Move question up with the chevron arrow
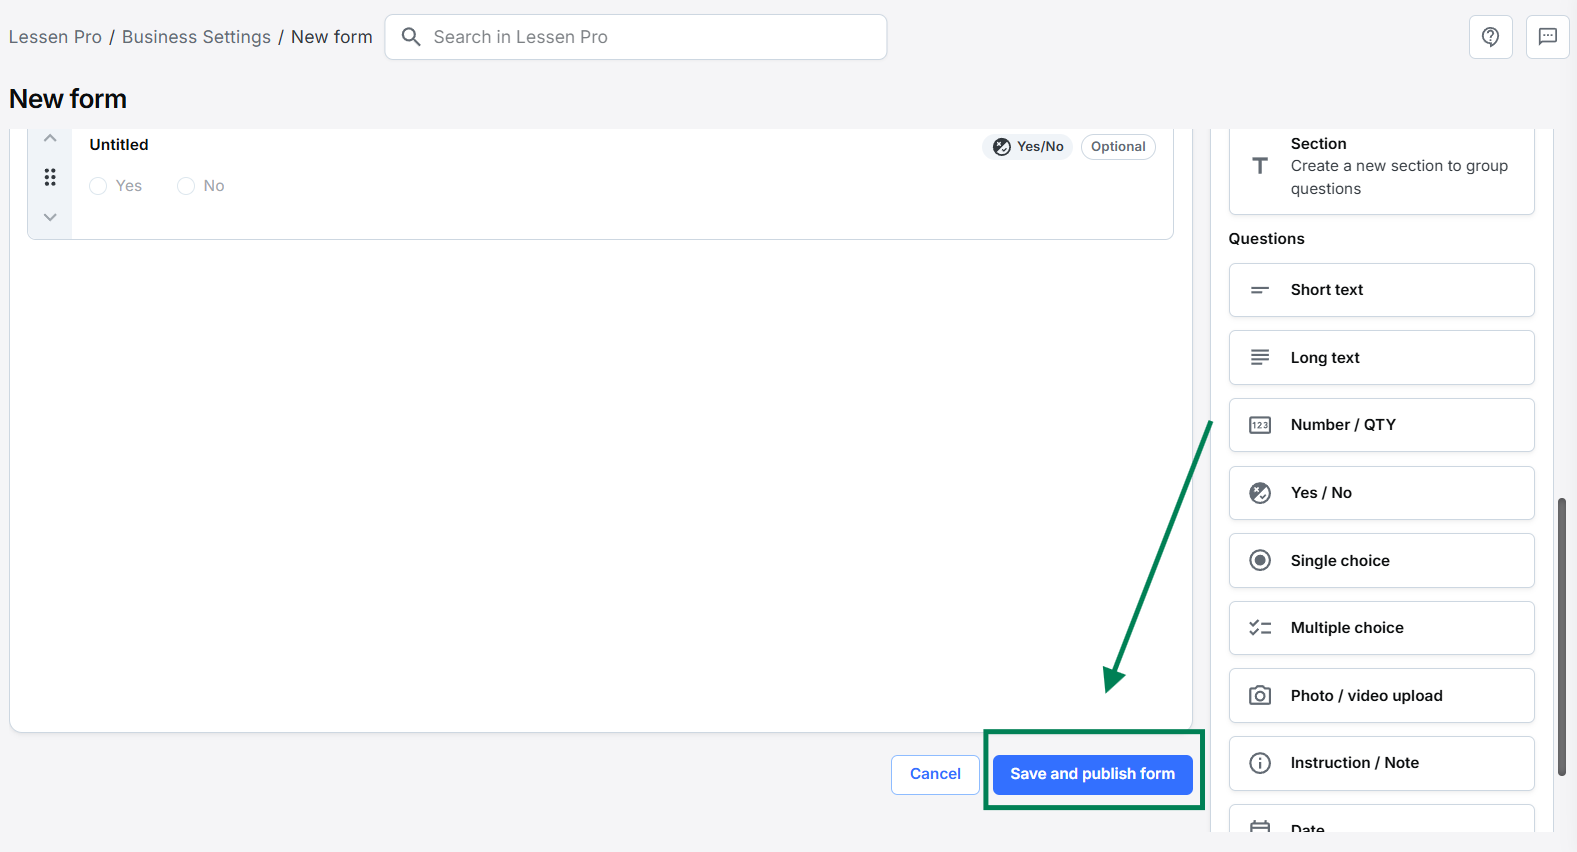The width and height of the screenshot is (1577, 852). click(50, 138)
